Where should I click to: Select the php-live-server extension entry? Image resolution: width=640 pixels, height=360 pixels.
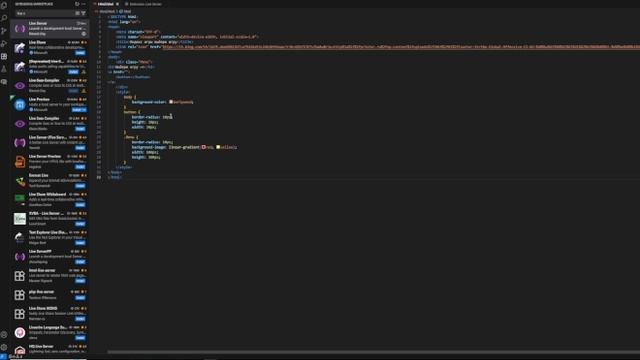(x=49, y=295)
